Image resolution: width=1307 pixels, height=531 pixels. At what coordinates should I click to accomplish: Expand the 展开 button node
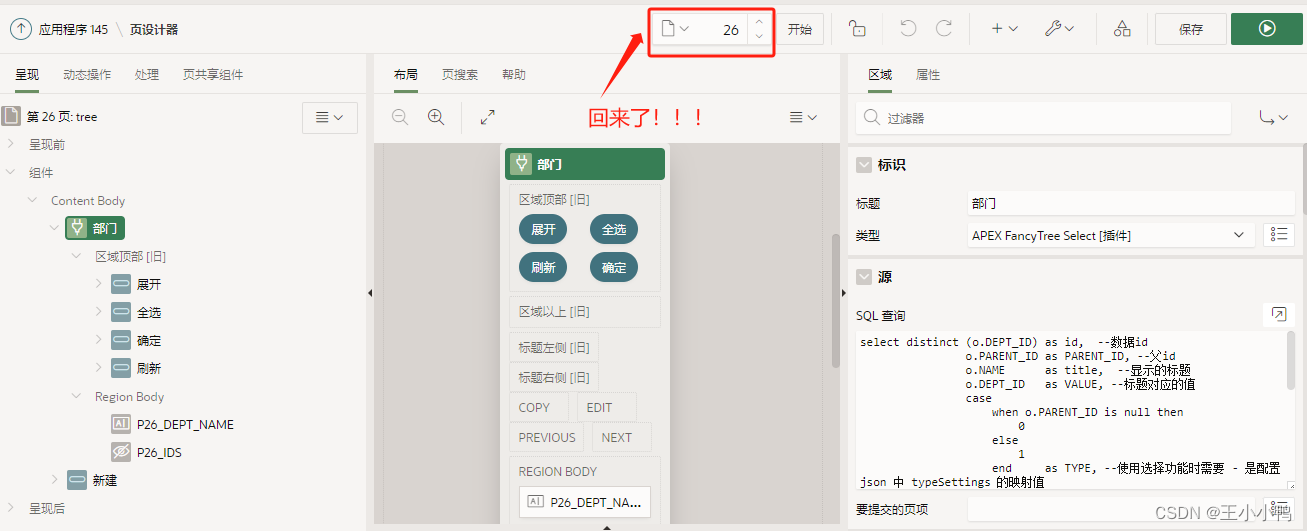pyautogui.click(x=99, y=285)
